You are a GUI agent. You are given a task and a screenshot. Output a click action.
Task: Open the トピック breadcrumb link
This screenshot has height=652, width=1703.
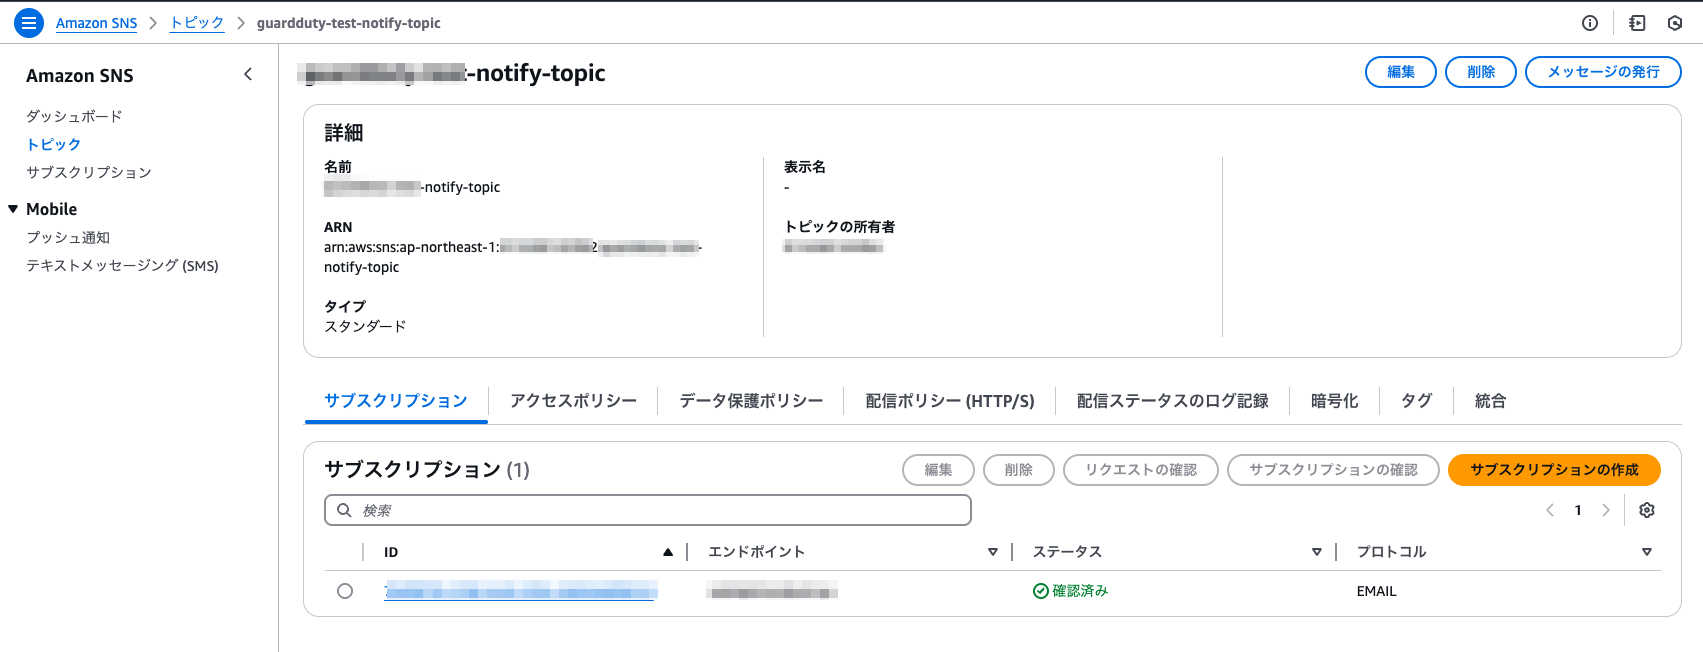(x=197, y=23)
